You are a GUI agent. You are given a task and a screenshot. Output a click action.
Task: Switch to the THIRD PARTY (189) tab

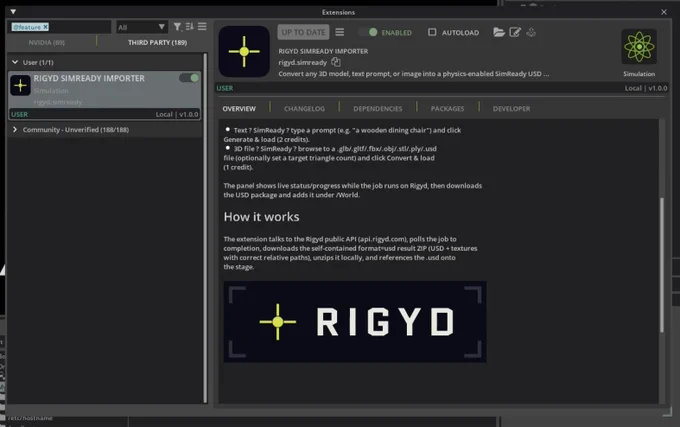(x=157, y=42)
